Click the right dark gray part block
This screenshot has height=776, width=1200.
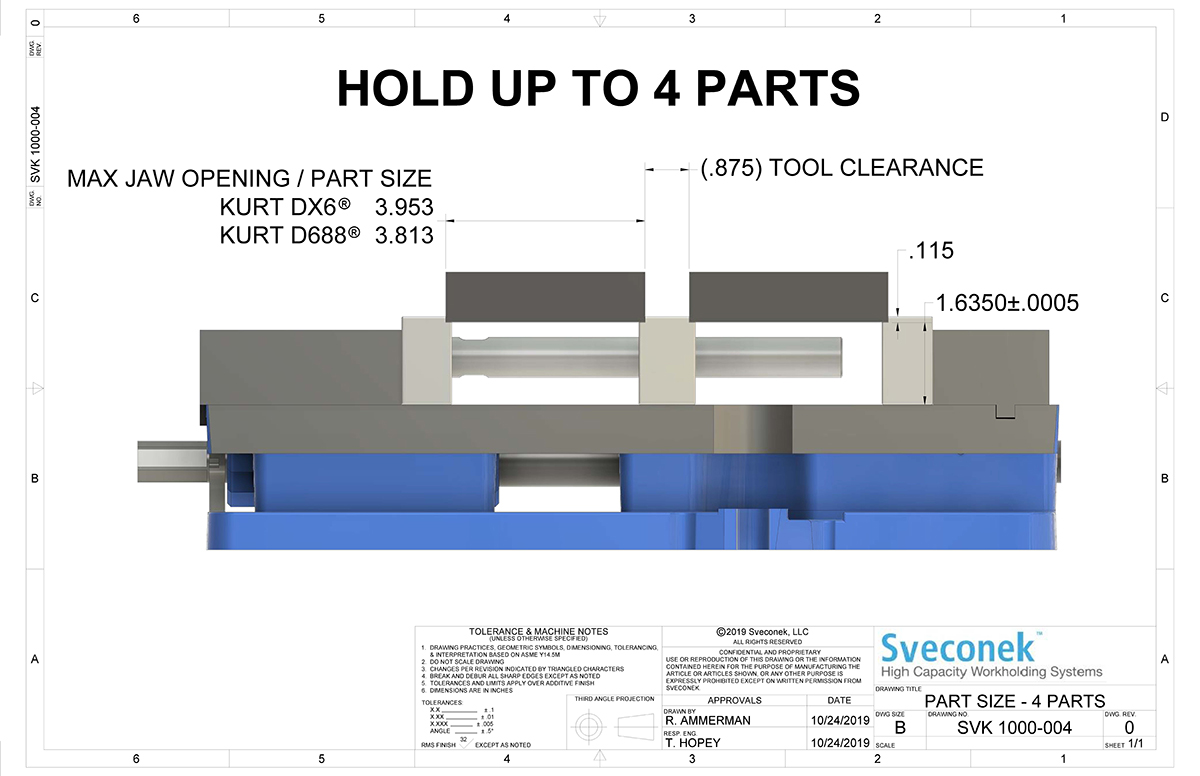click(788, 297)
